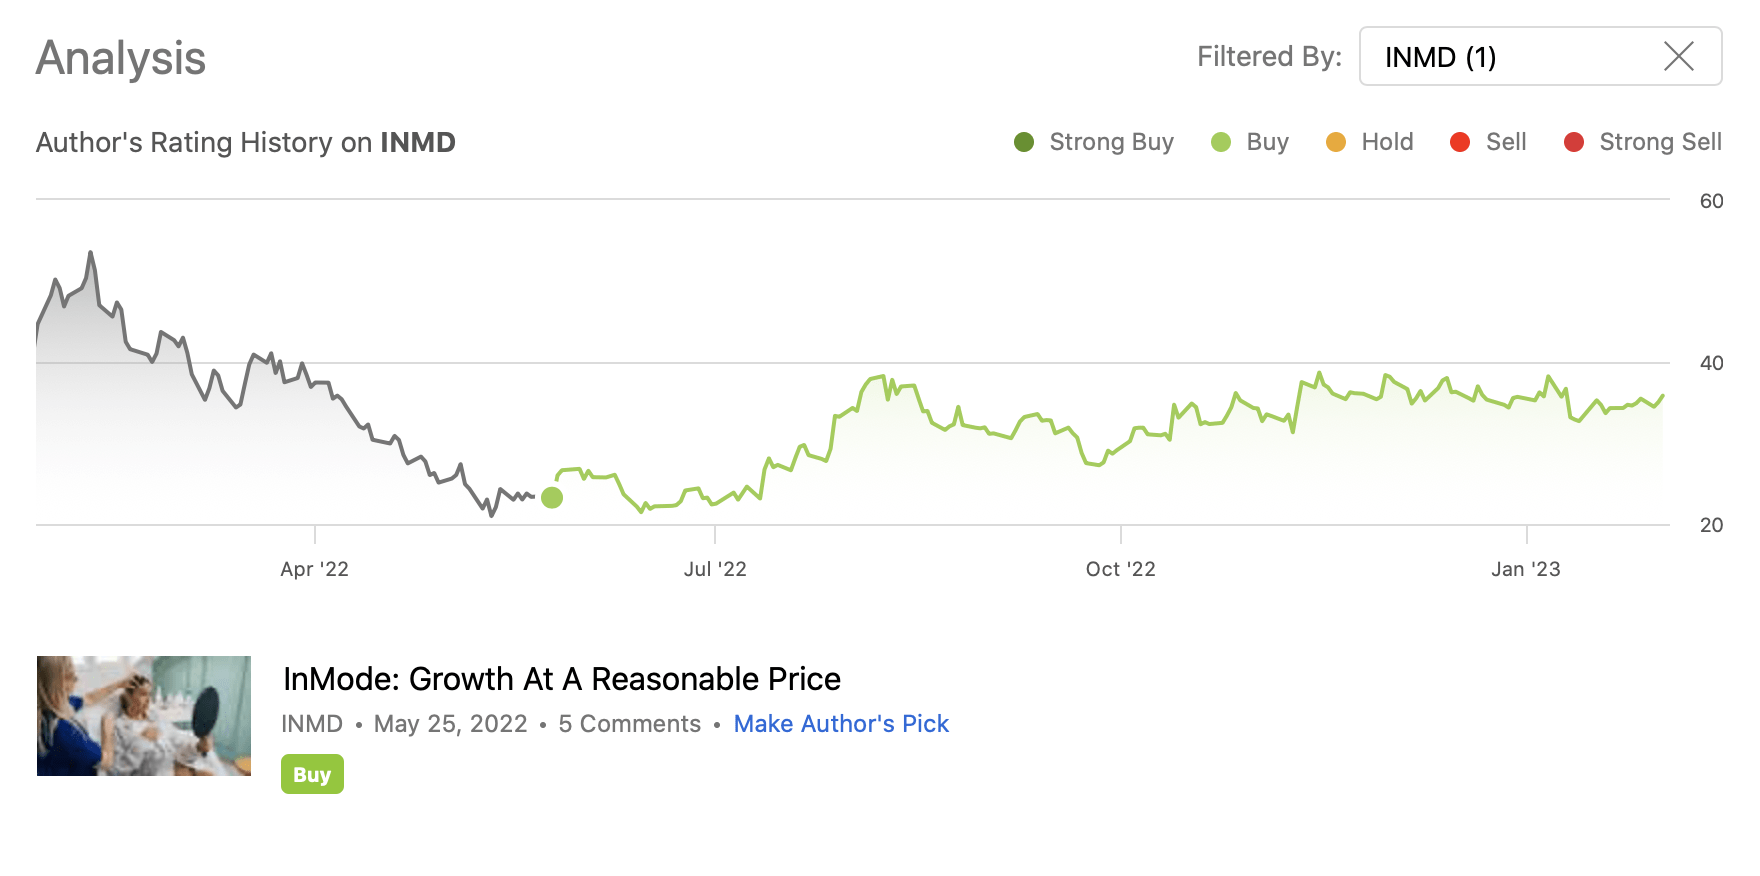Image resolution: width=1760 pixels, height=876 pixels.
Task: Click the green Buy legend dot
Action: point(1219,142)
